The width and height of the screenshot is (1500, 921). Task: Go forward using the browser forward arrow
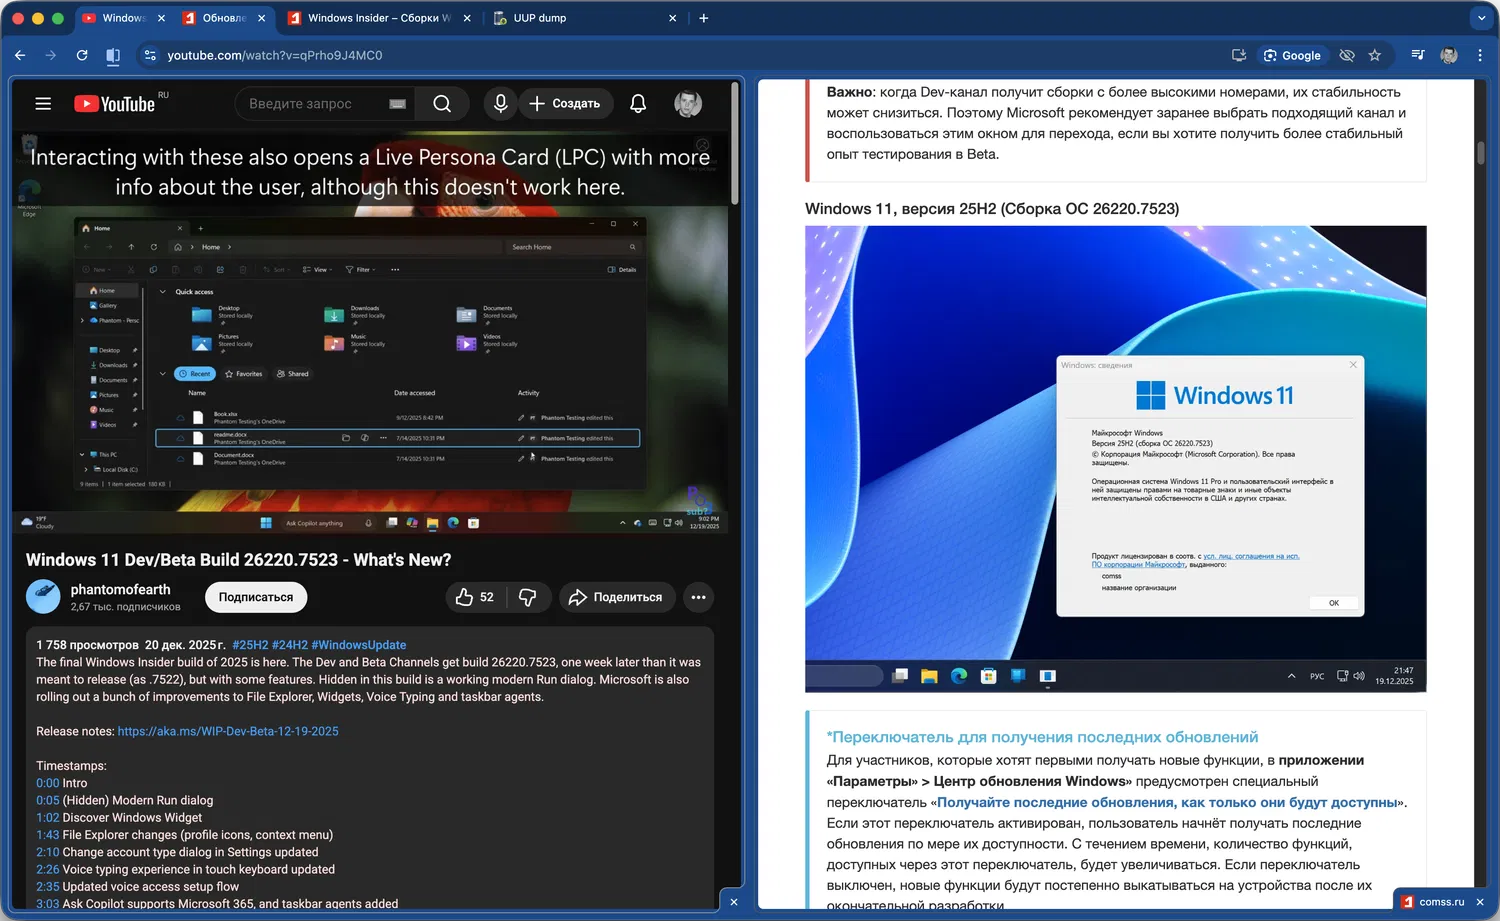[x=51, y=55]
